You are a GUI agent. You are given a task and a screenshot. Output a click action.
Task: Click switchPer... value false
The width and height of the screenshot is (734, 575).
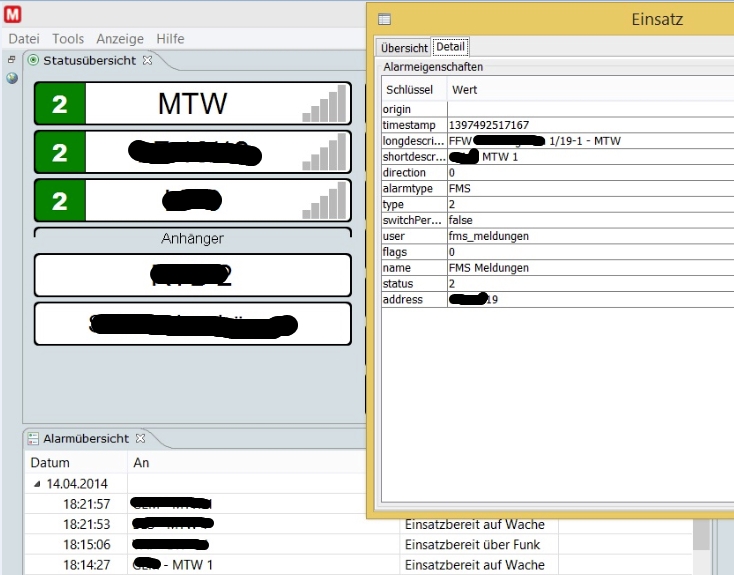[x=460, y=221]
